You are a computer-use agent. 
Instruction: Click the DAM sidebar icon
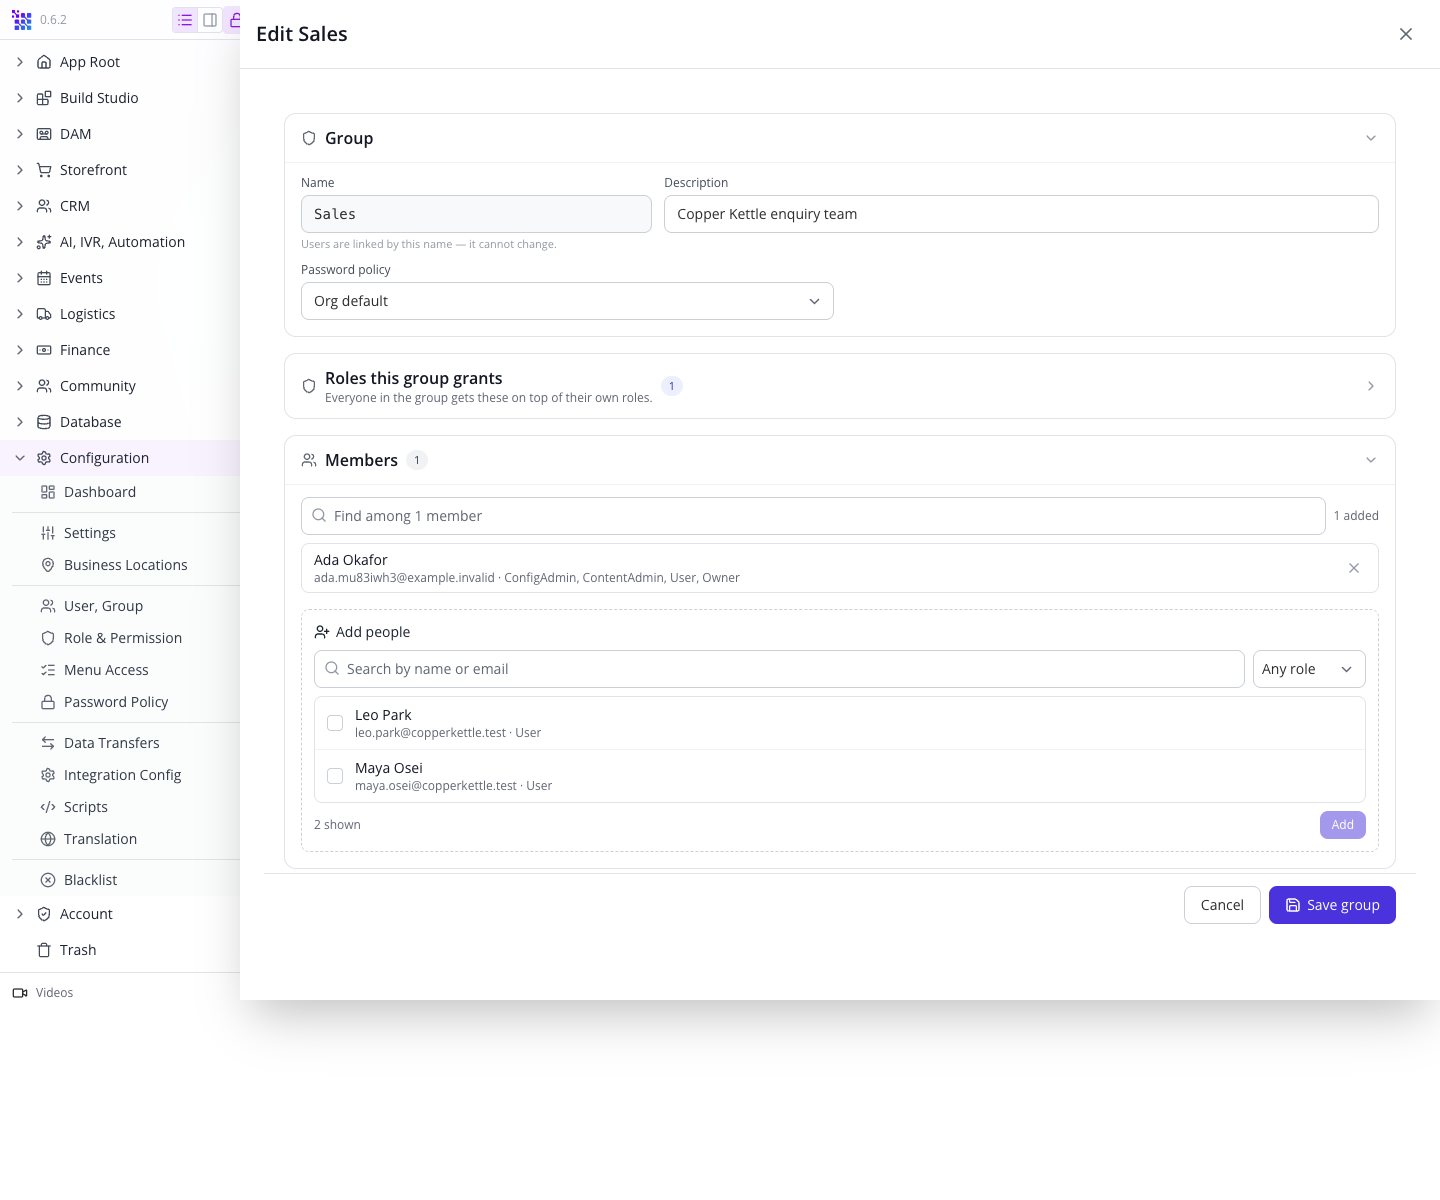44,134
